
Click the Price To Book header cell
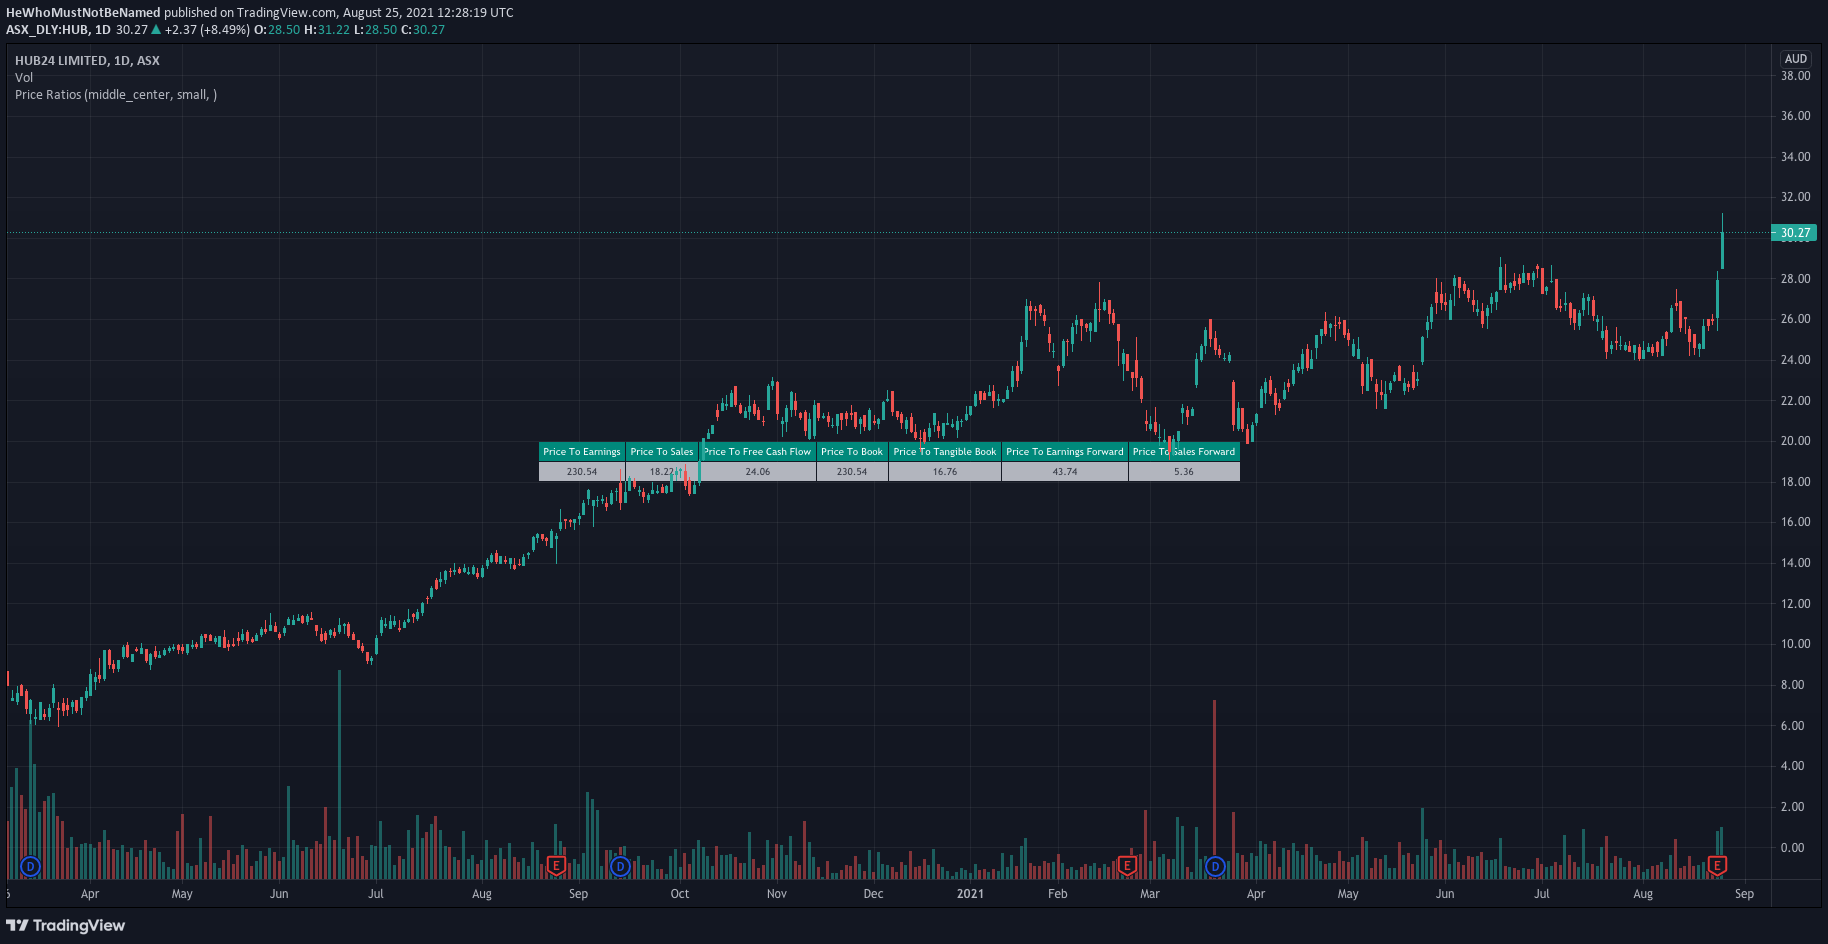[x=852, y=452]
